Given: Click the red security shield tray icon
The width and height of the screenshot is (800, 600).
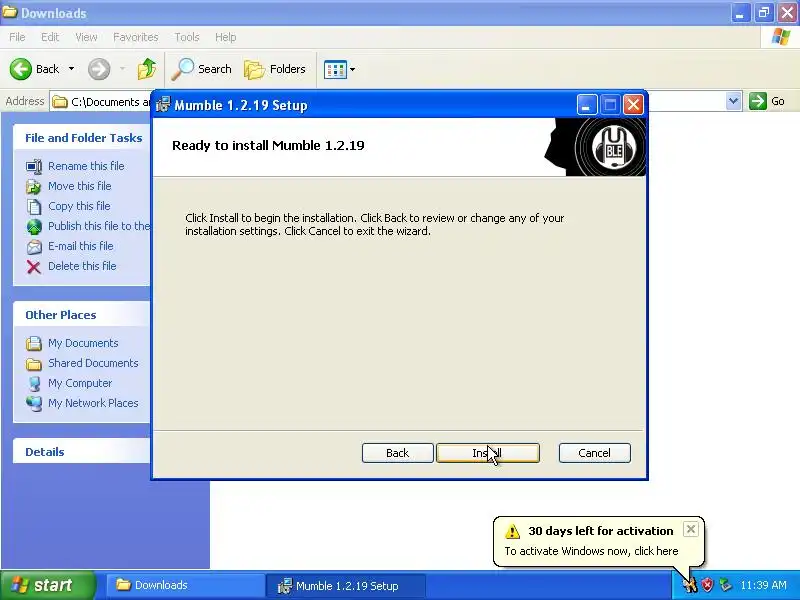Looking at the screenshot, I should tap(707, 585).
